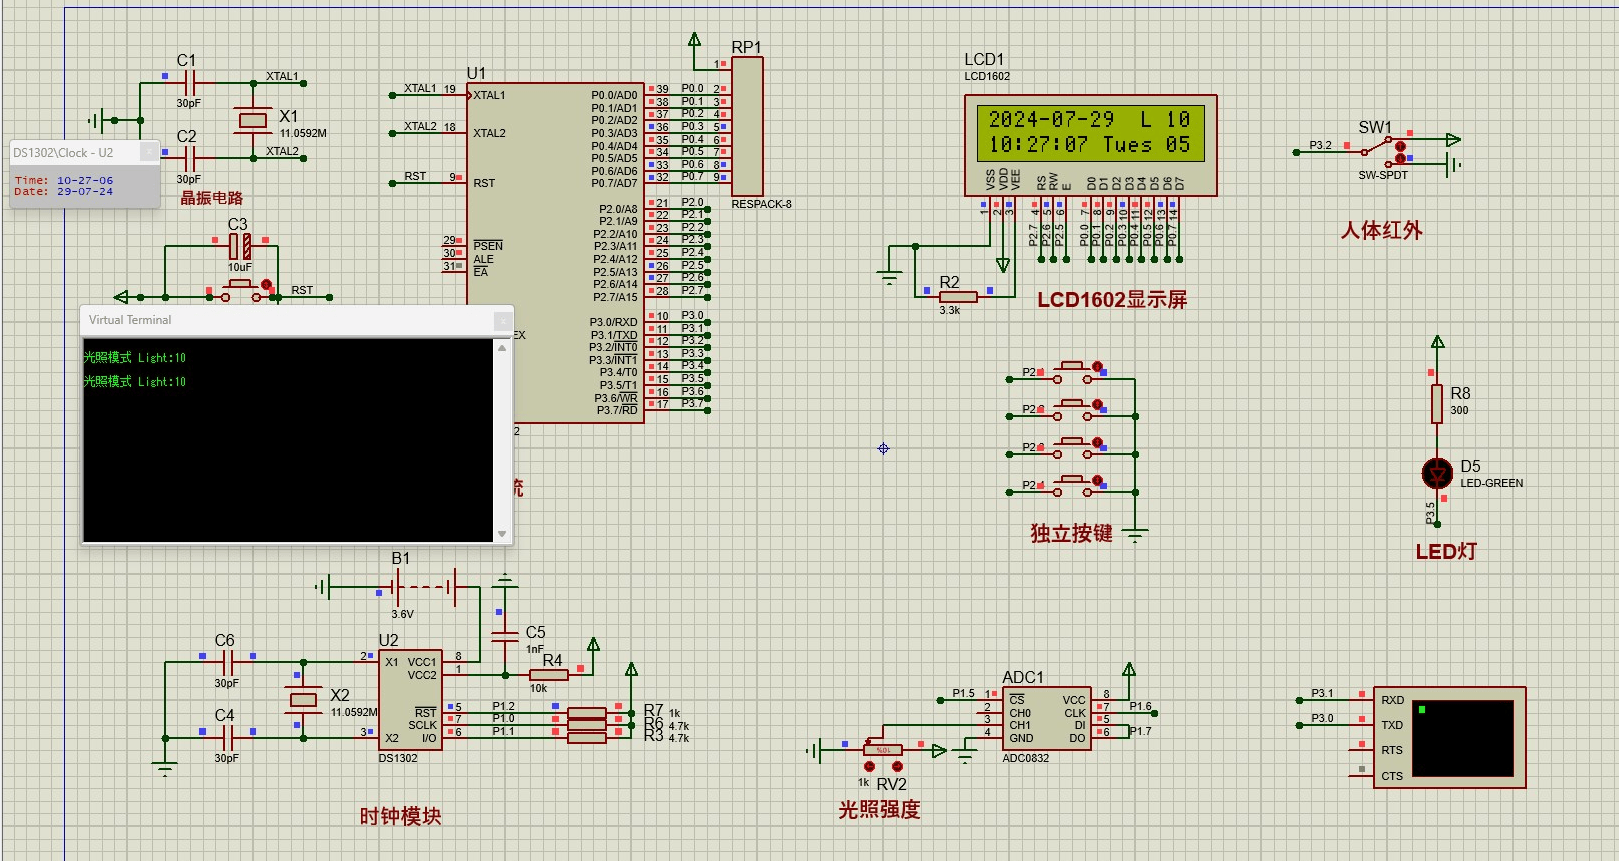Close the DS1302 Clock popup
This screenshot has height=861, width=1619.
click(149, 152)
